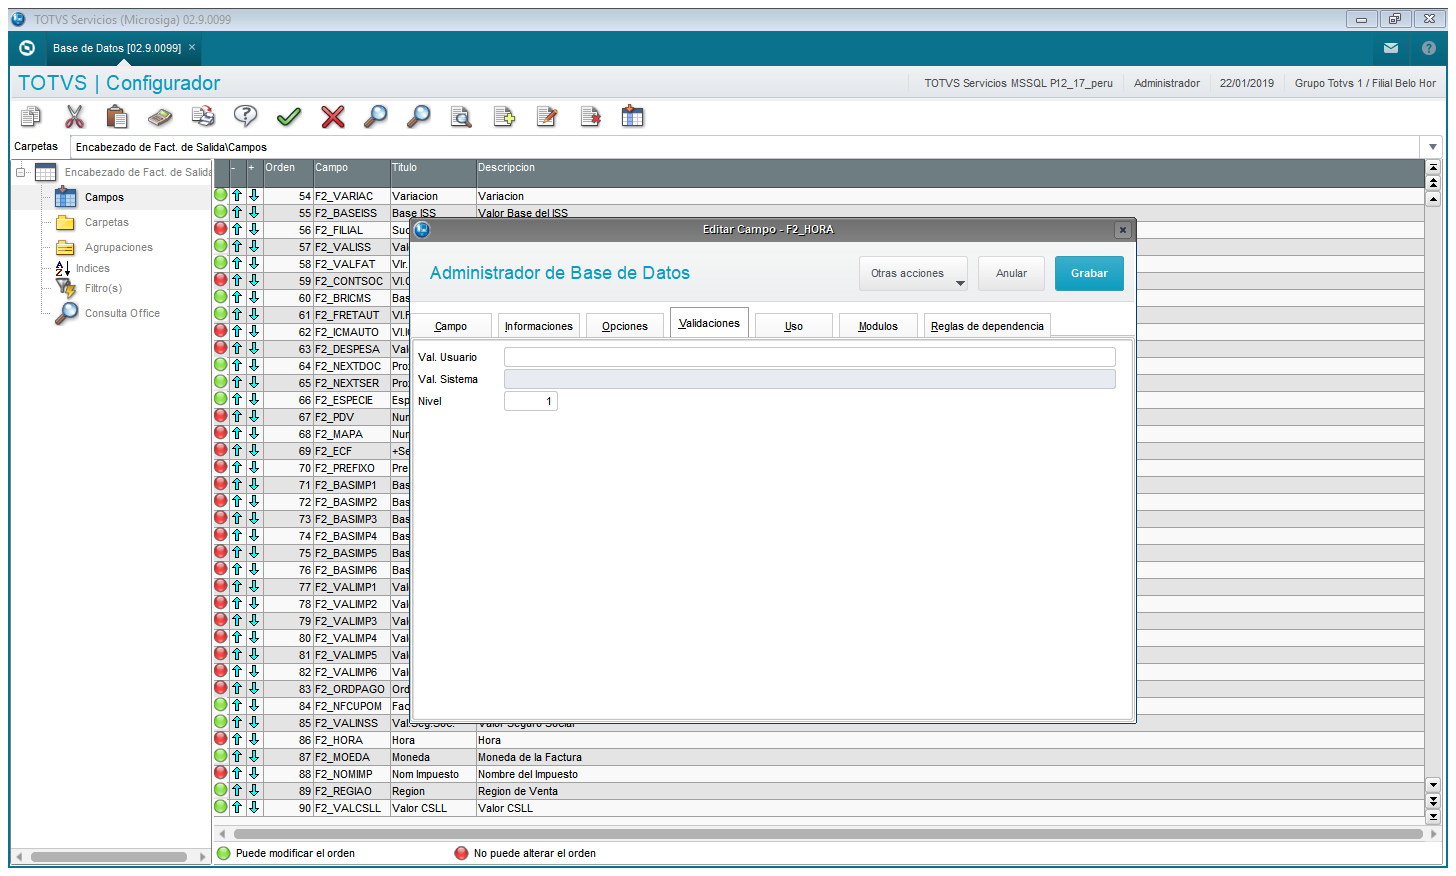1456x876 pixels.
Task: Click the first magnifier search icon
Action: (x=375, y=117)
